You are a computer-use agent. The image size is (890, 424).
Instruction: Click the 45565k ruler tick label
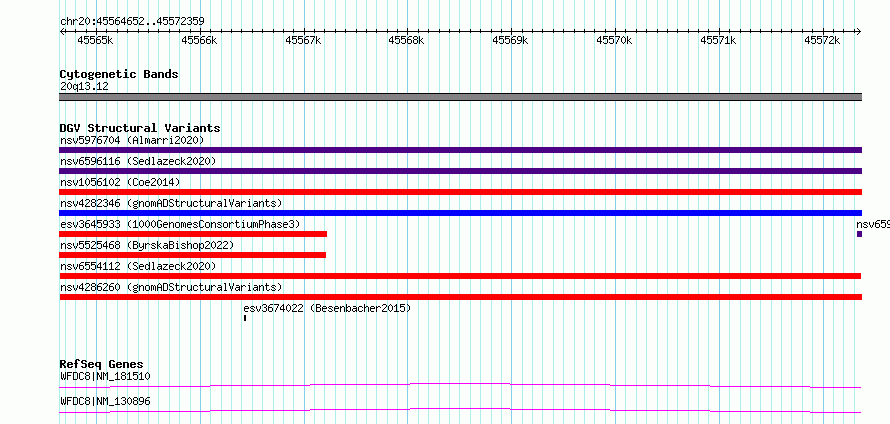[x=95, y=40]
